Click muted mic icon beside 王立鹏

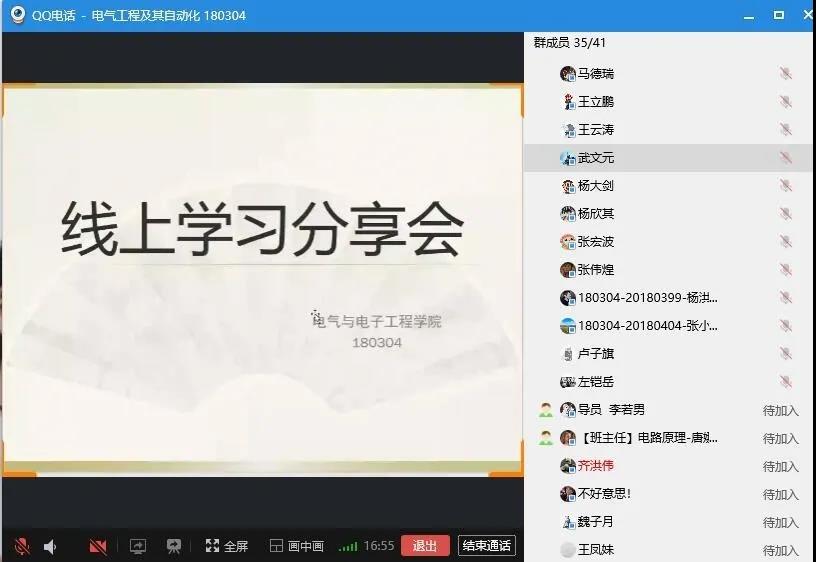click(x=785, y=102)
